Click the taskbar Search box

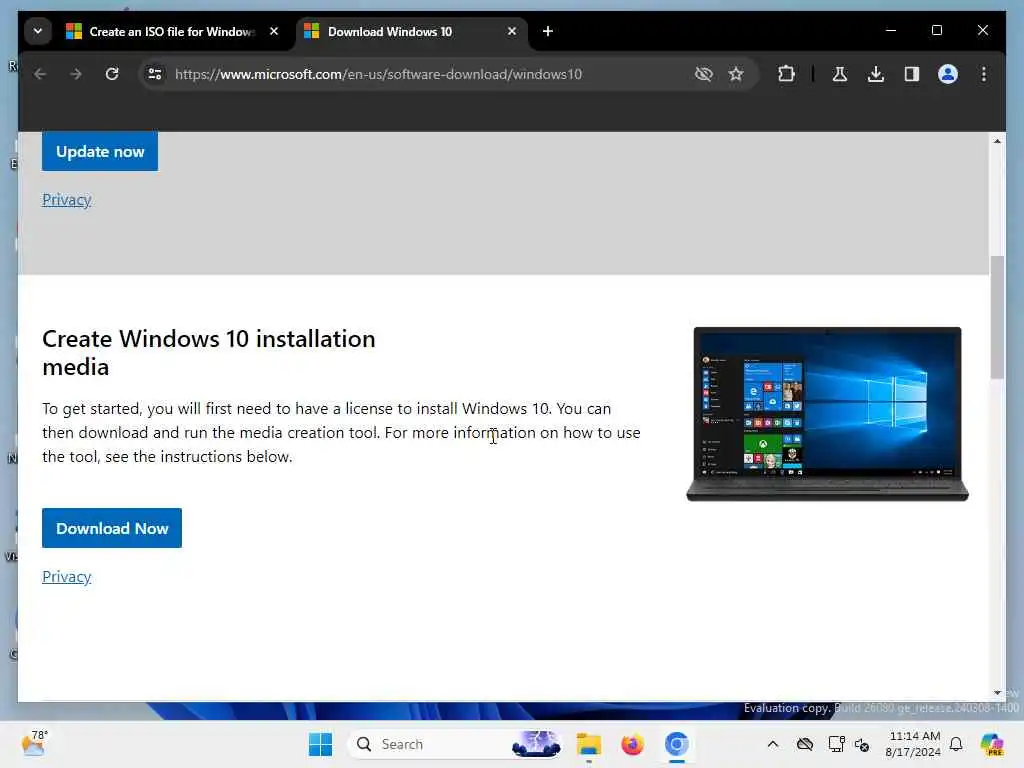tap(455, 744)
